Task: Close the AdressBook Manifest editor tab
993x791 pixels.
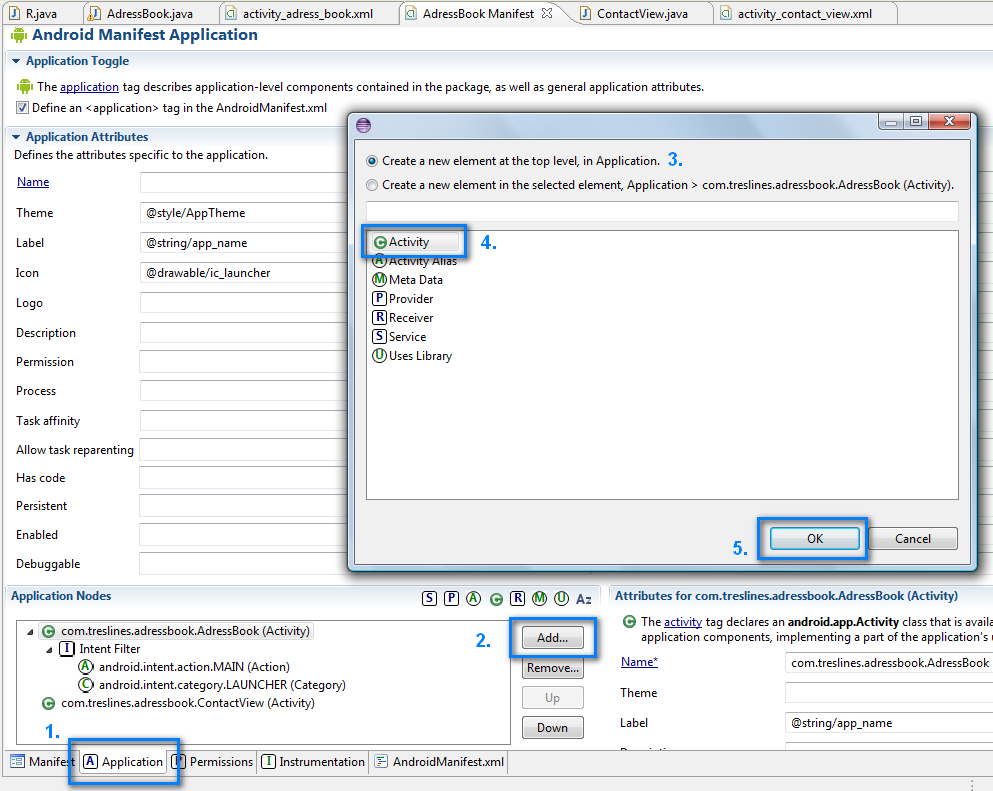Action: pos(547,13)
